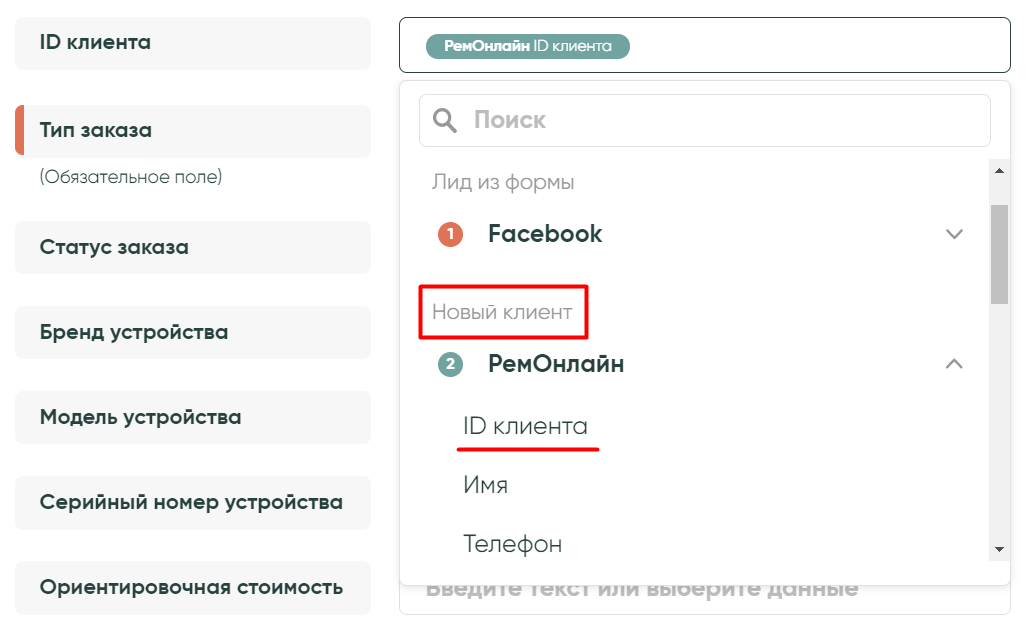Select the Бренд устройства field

pyautogui.click(x=193, y=332)
